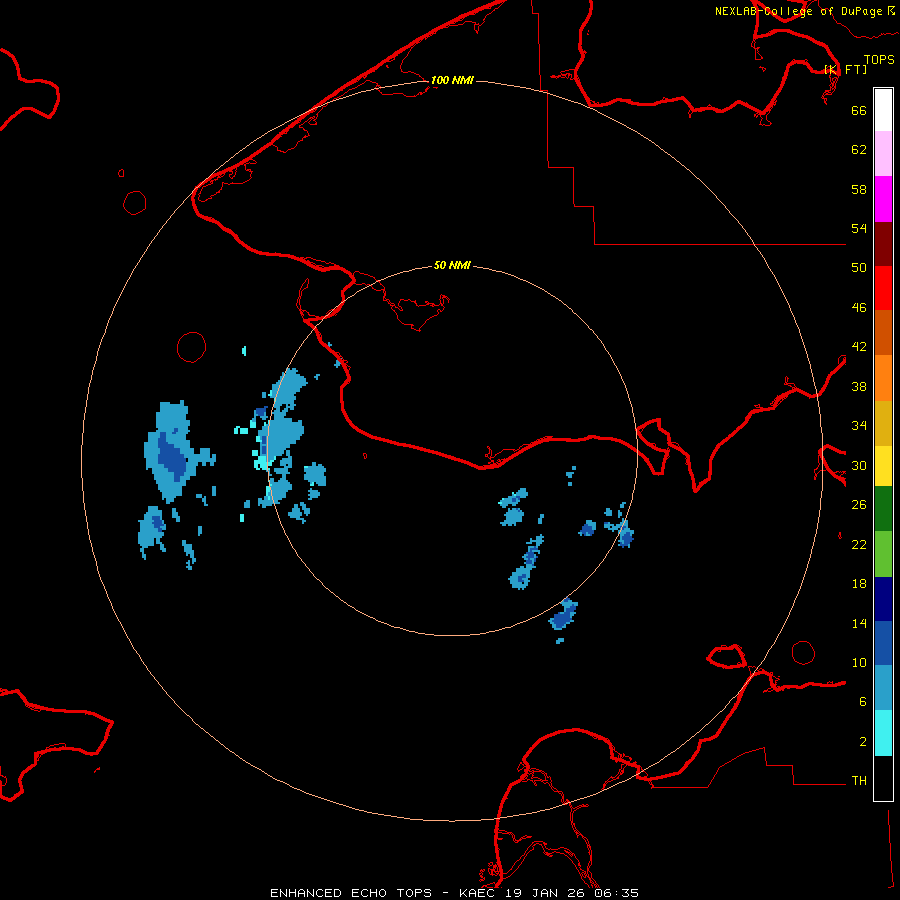Click the dark orange swatch between 46 and 42
This screenshot has height=900, width=900.
coord(883,332)
